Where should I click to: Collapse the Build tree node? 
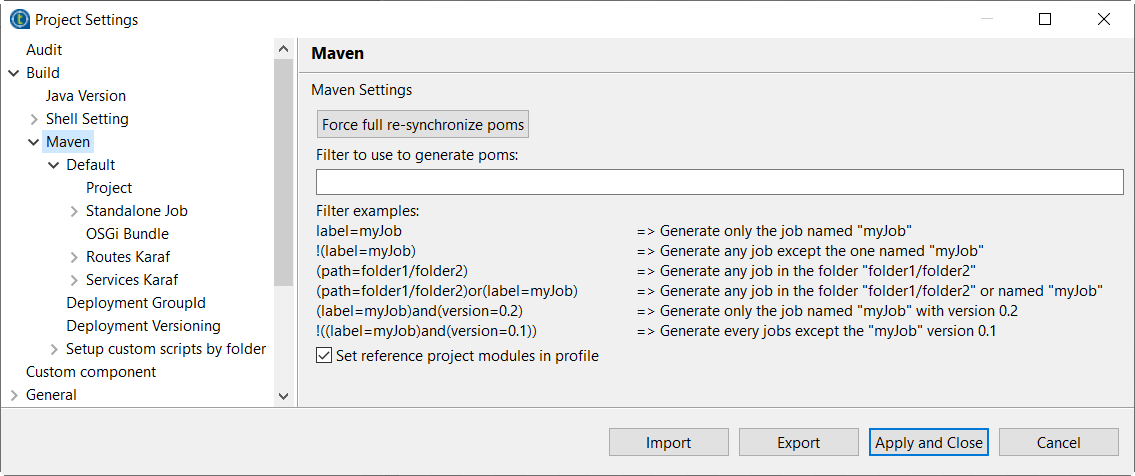point(14,73)
